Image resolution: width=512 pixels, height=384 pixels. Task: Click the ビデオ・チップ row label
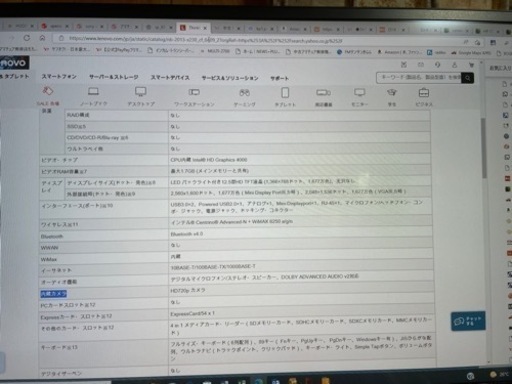(59, 160)
